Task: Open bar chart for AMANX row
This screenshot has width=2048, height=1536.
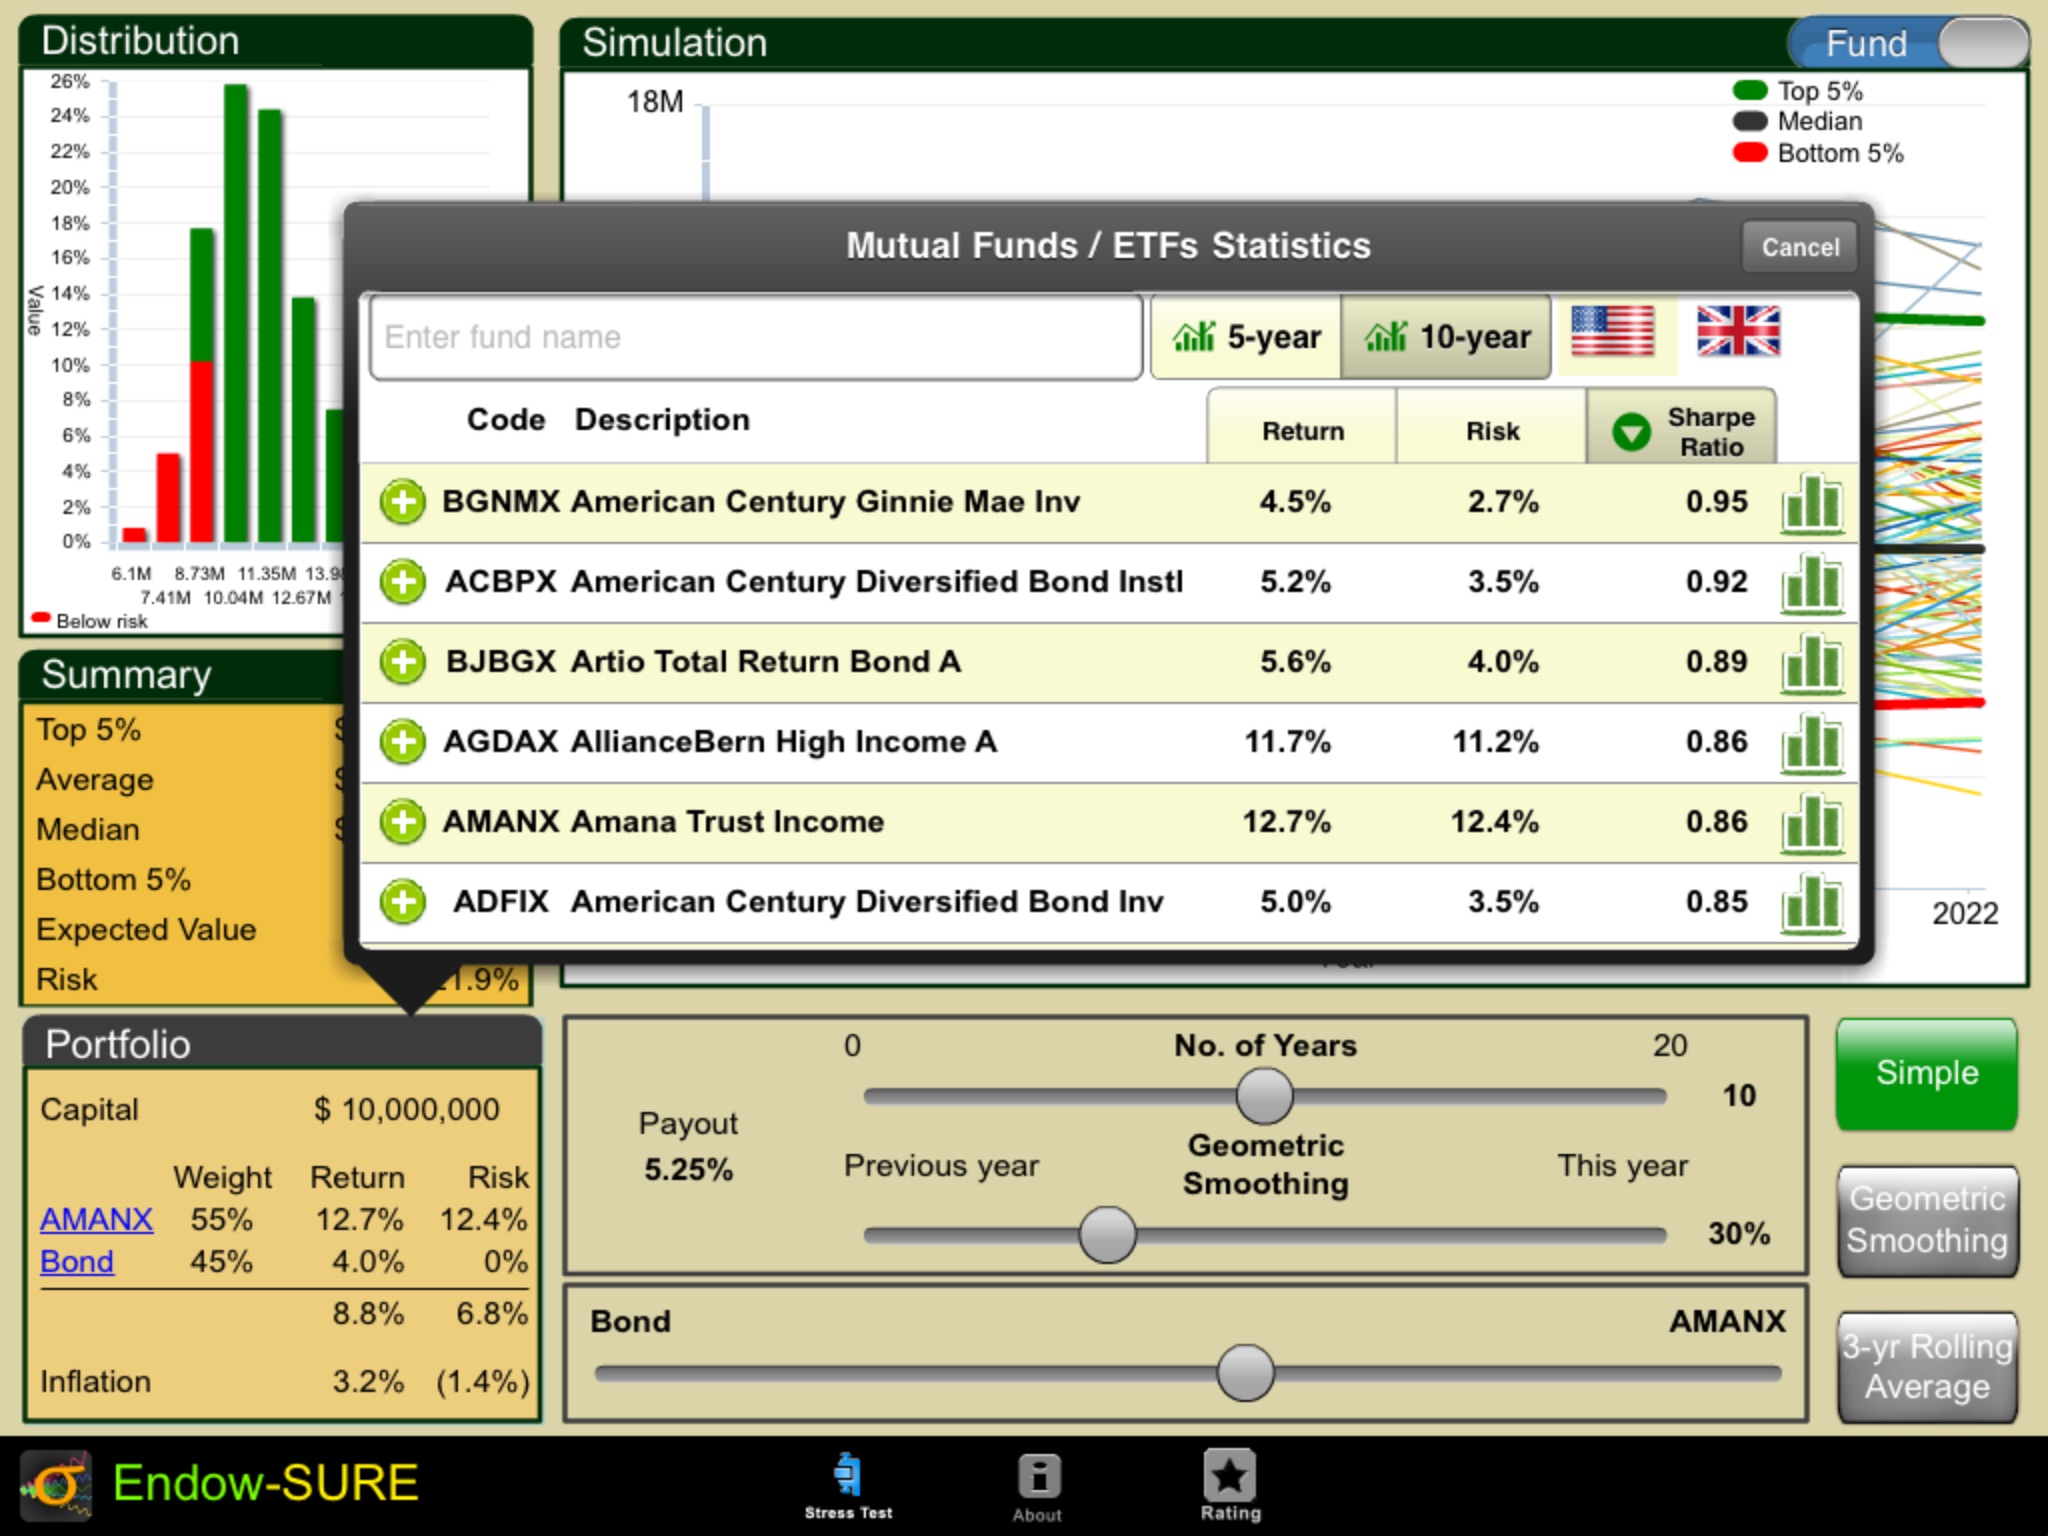Action: (1812, 822)
